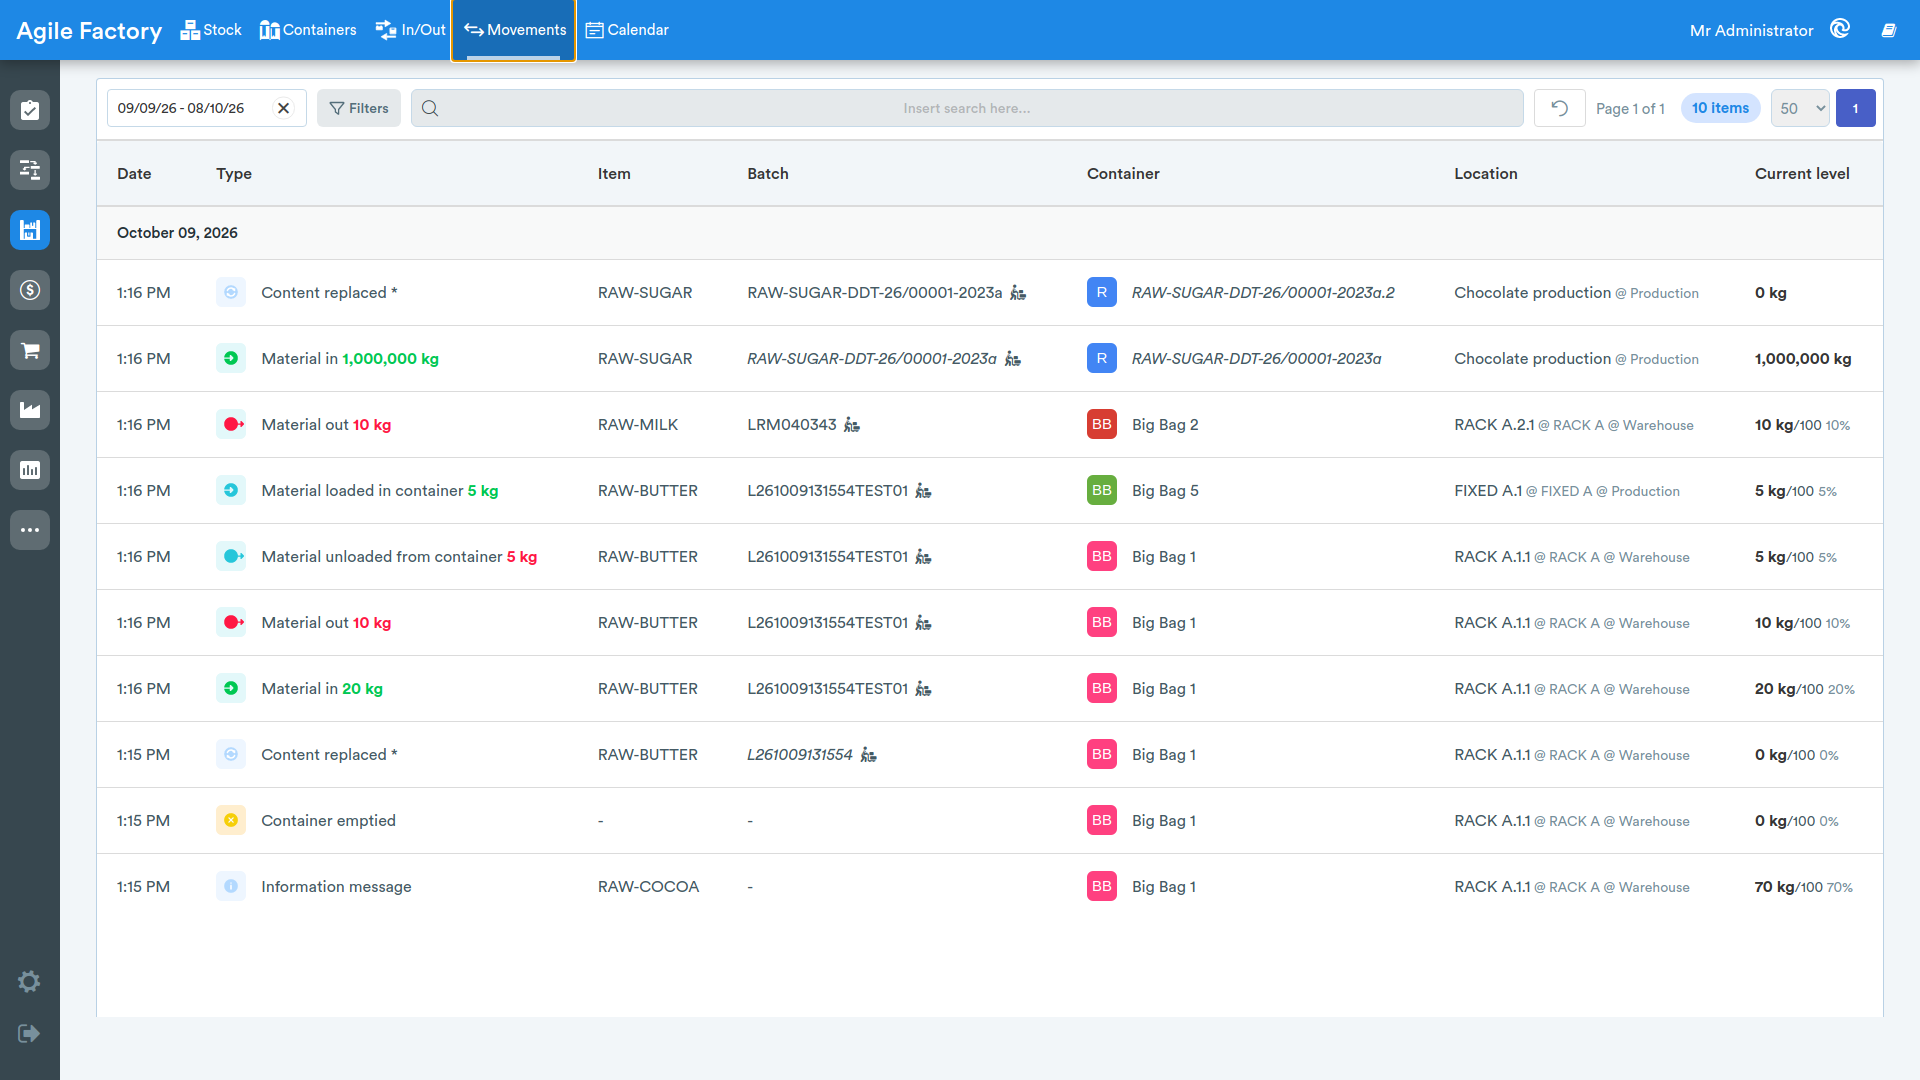Open the shopping cart sidebar icon
1920x1080 pixels.
click(30, 350)
